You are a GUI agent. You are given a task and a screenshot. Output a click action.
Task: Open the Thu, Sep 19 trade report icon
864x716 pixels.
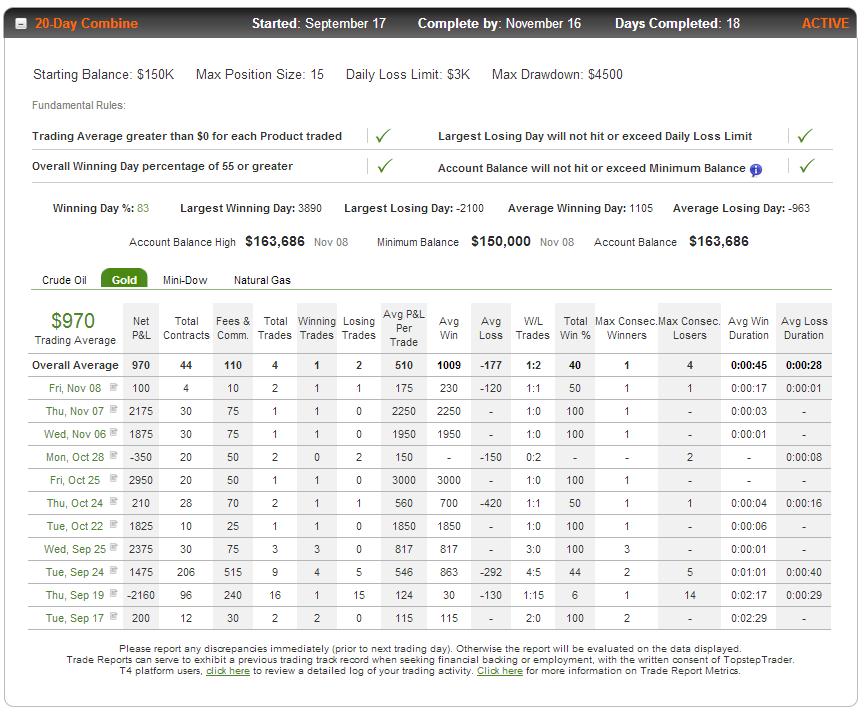113,594
